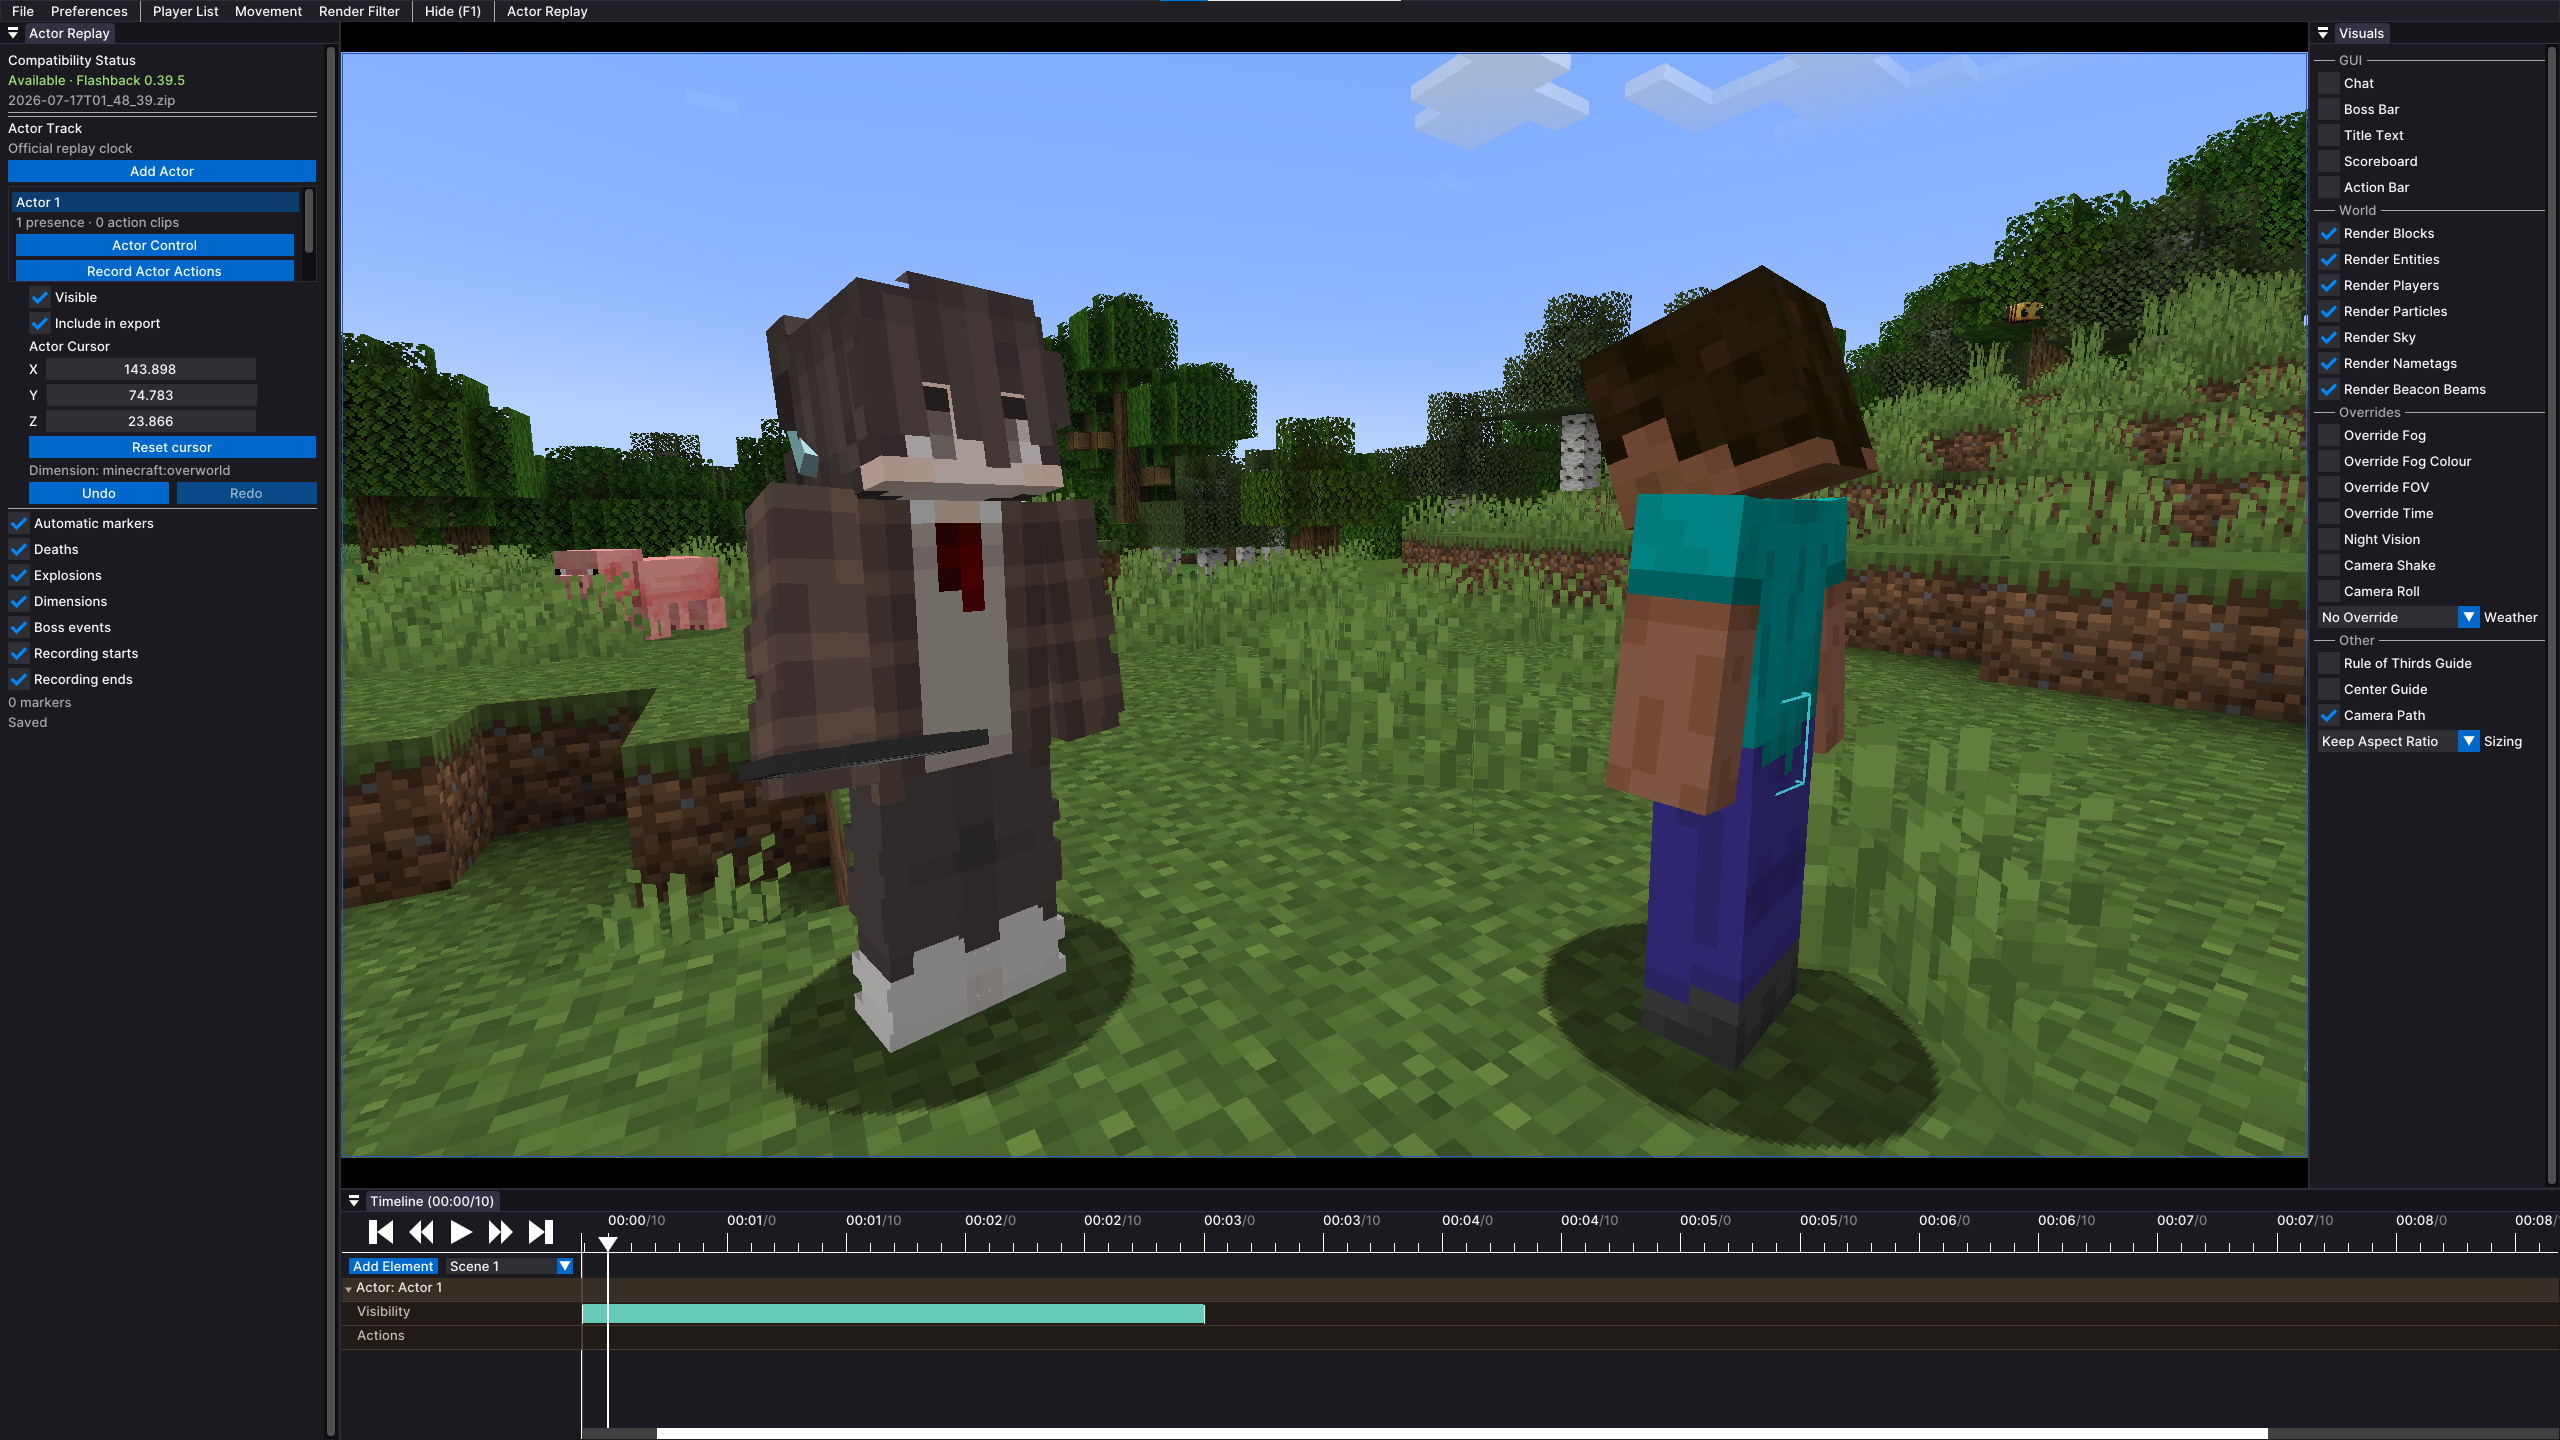
Task: Click the timeline playhead marker
Action: point(608,1243)
